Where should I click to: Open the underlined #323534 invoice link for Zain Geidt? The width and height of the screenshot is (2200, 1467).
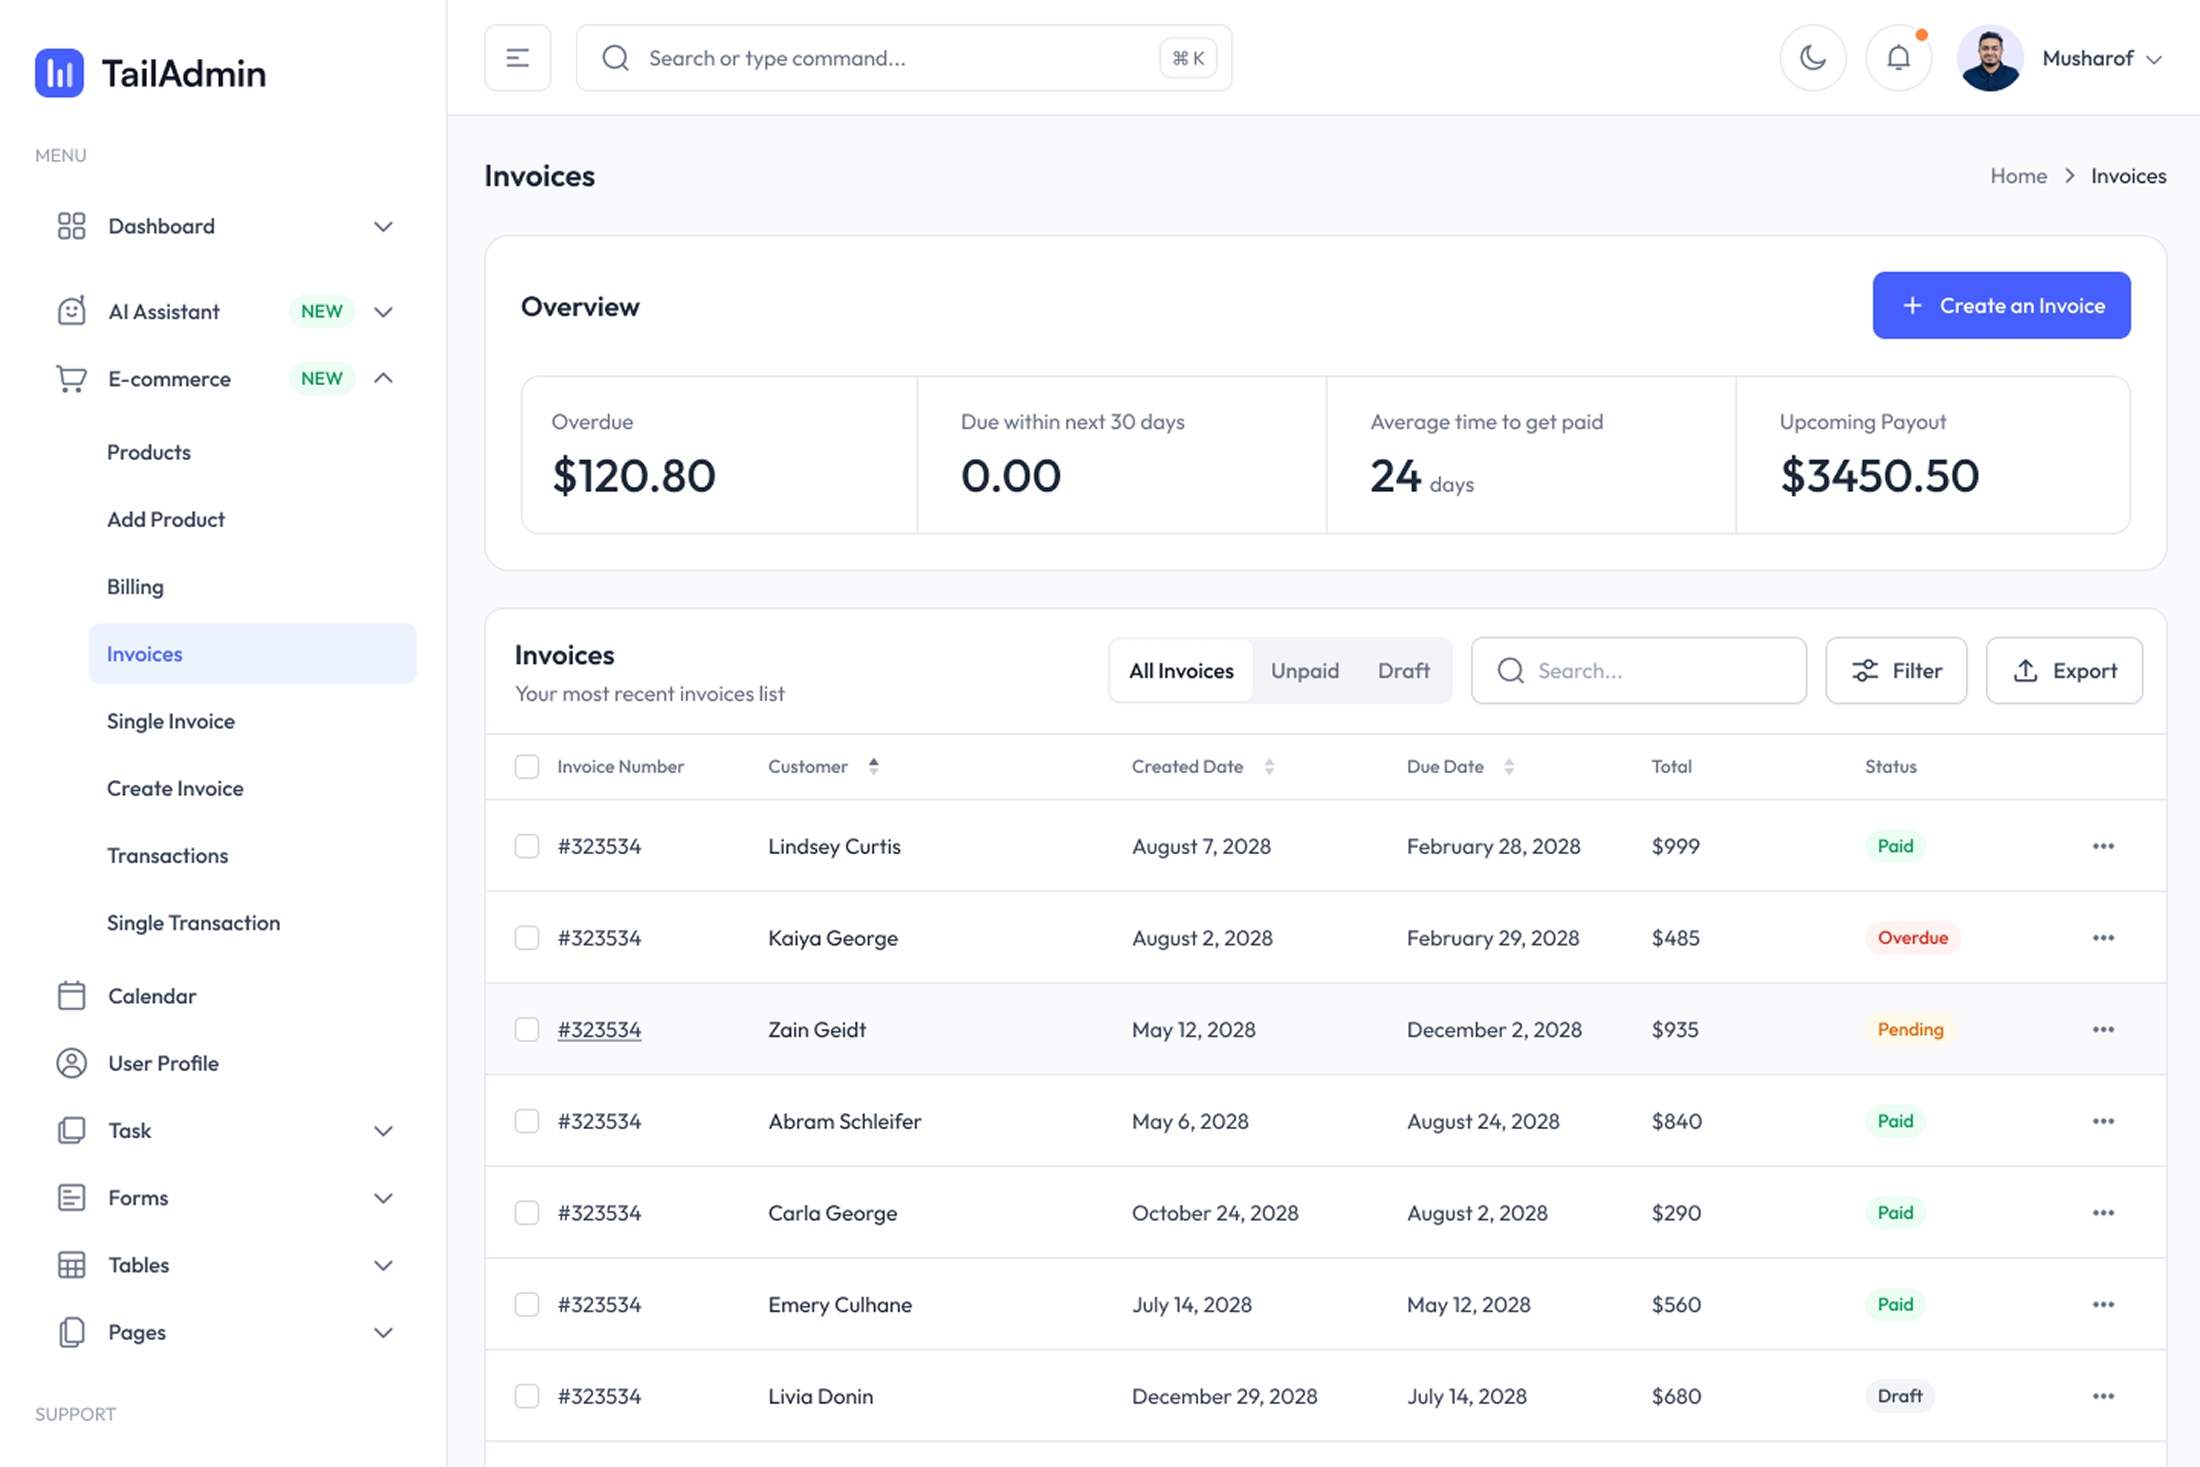[599, 1029]
